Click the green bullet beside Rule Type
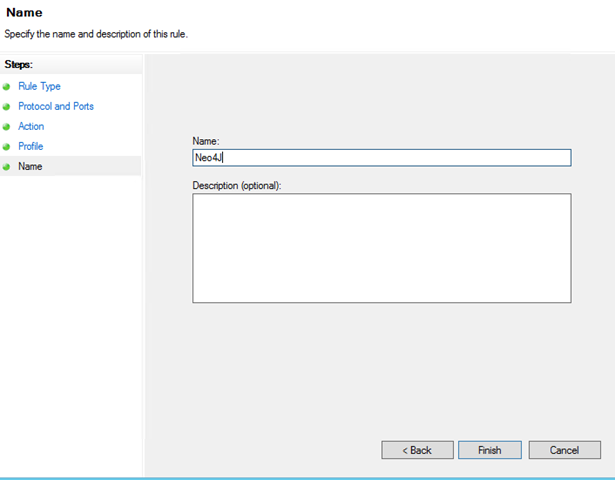The image size is (615, 480). [7, 87]
